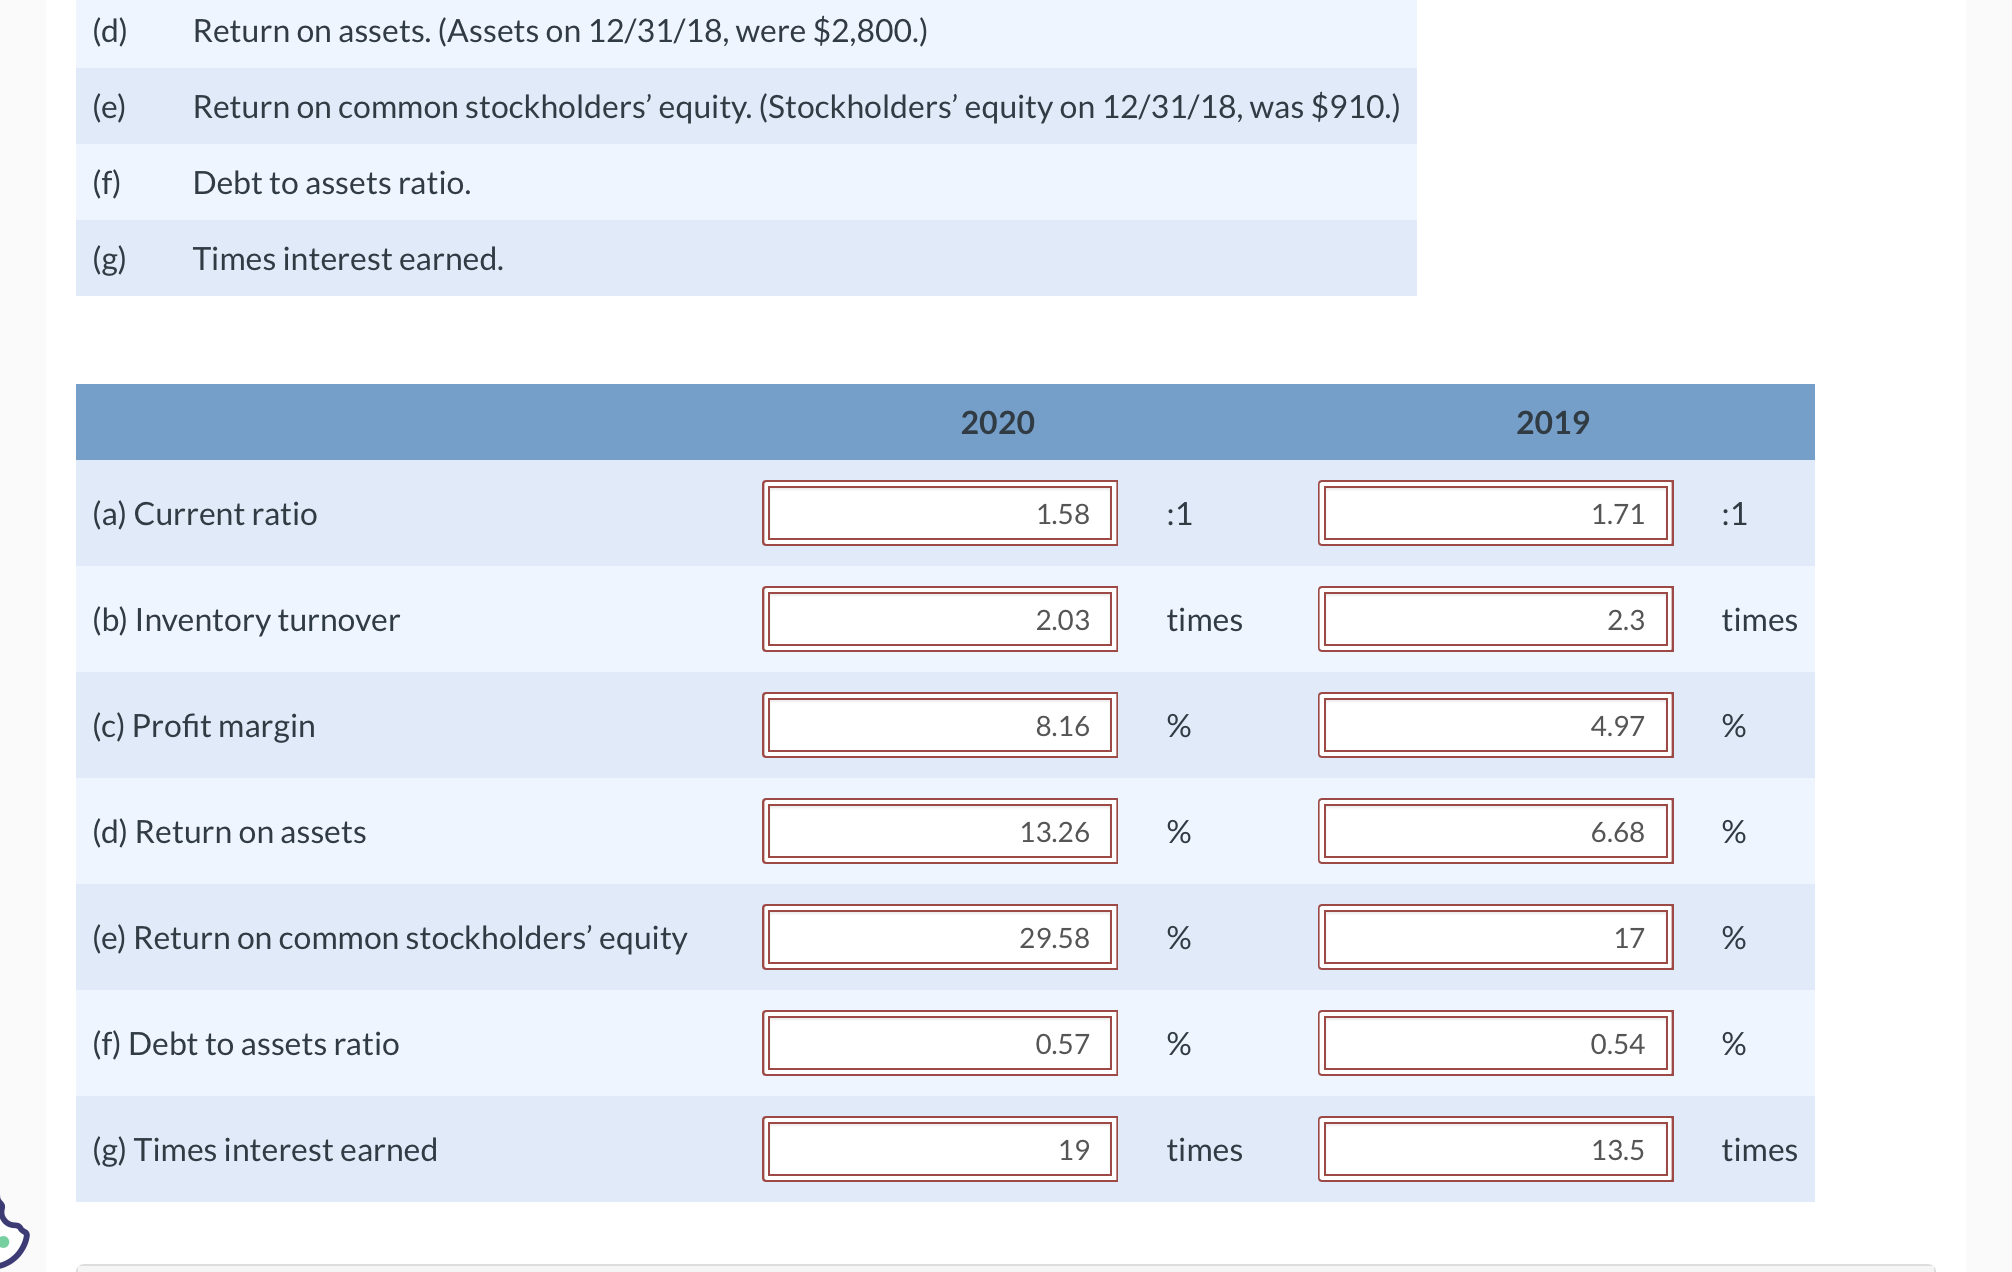Select the 2019 Debt to assets input showing 0.54

(1494, 1044)
